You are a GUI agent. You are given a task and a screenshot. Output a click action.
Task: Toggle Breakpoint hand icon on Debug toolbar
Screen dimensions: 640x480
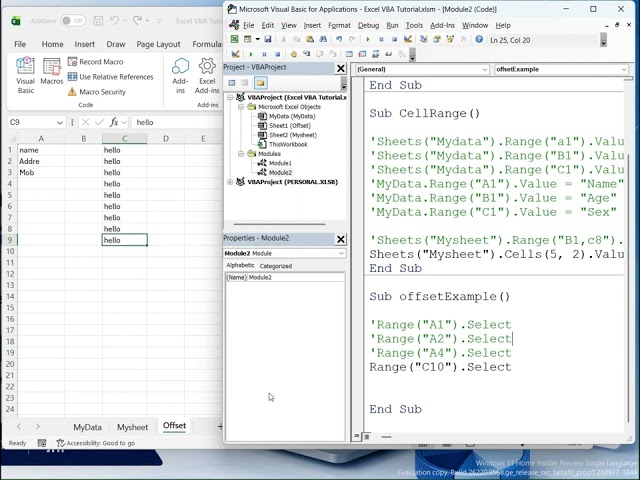[x=293, y=54]
